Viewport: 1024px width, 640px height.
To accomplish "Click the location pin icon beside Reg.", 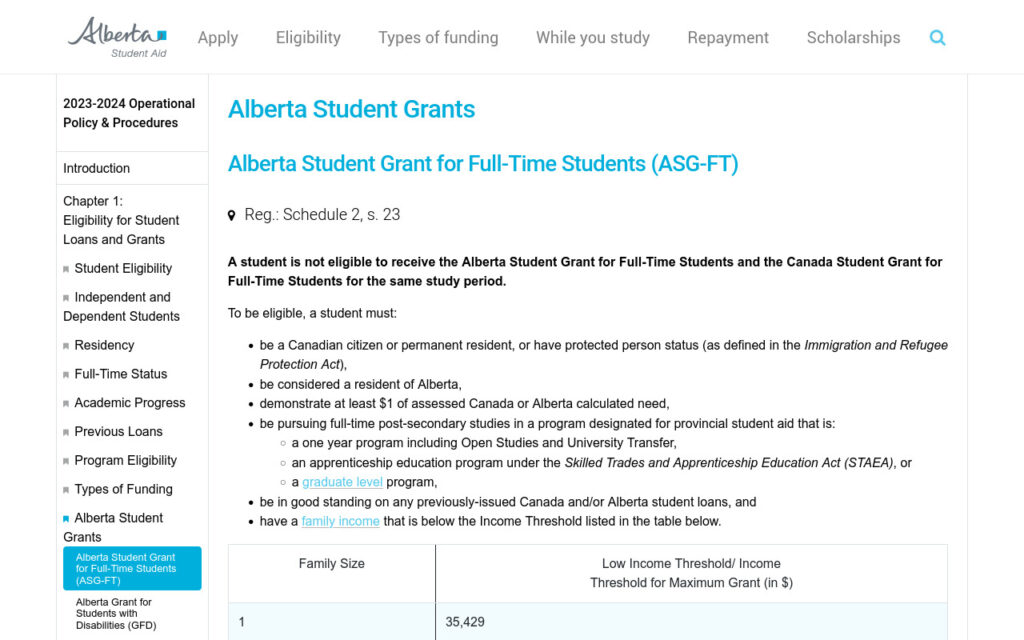I will click(232, 215).
